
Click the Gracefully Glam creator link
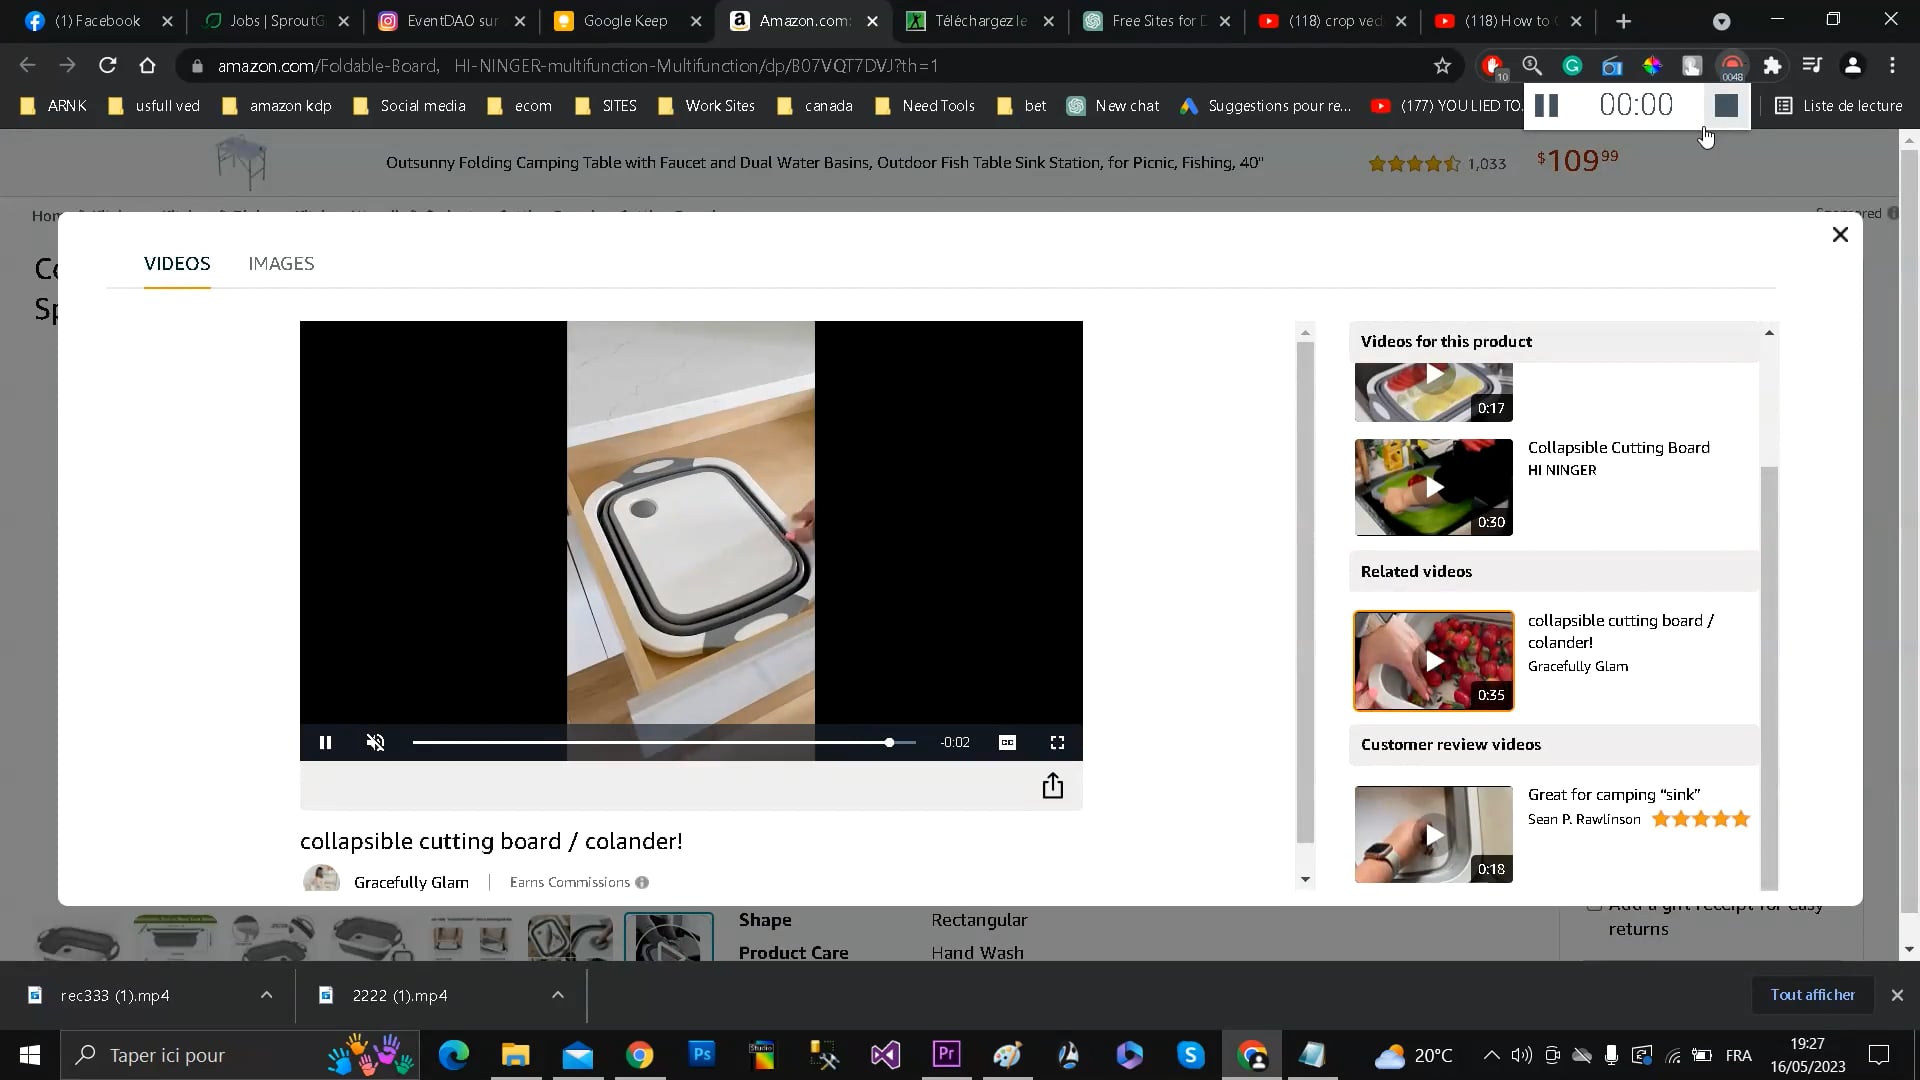(x=411, y=883)
